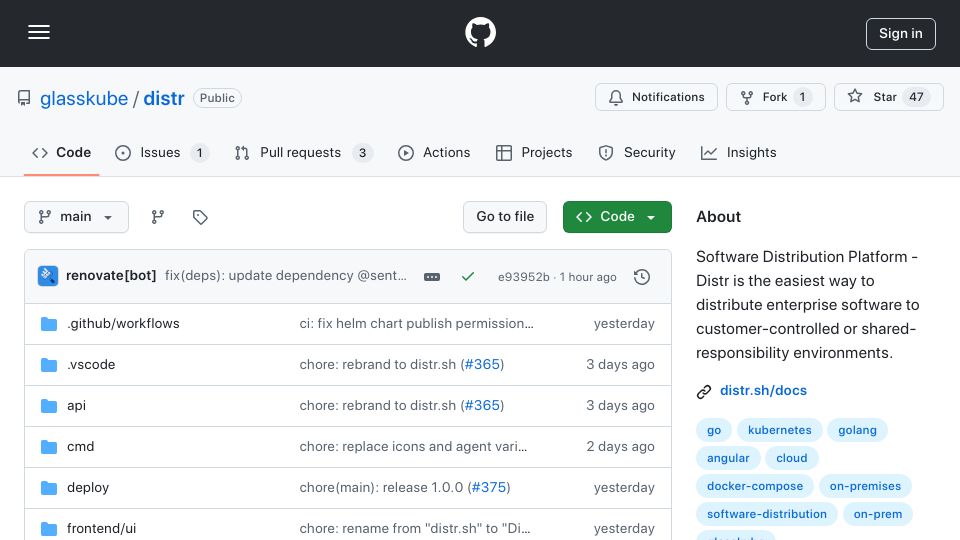Expand the main branch dropdown
Screen dimensions: 960x540
(x=77, y=217)
